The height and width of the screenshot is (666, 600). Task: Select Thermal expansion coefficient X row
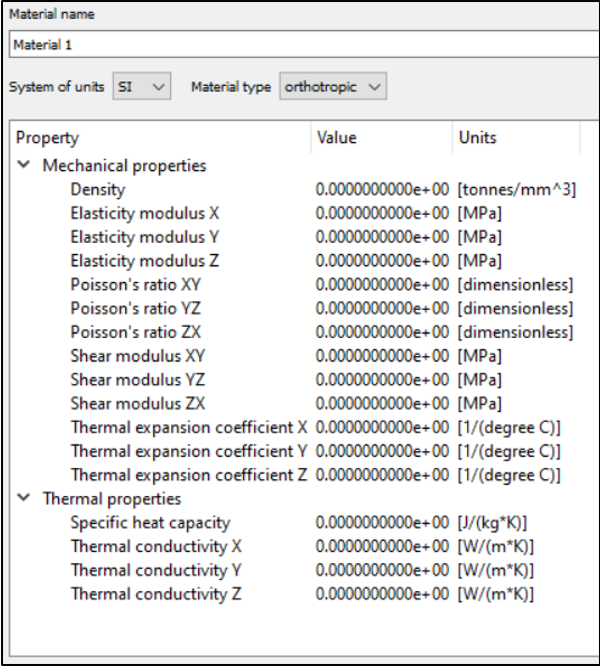tap(188, 427)
